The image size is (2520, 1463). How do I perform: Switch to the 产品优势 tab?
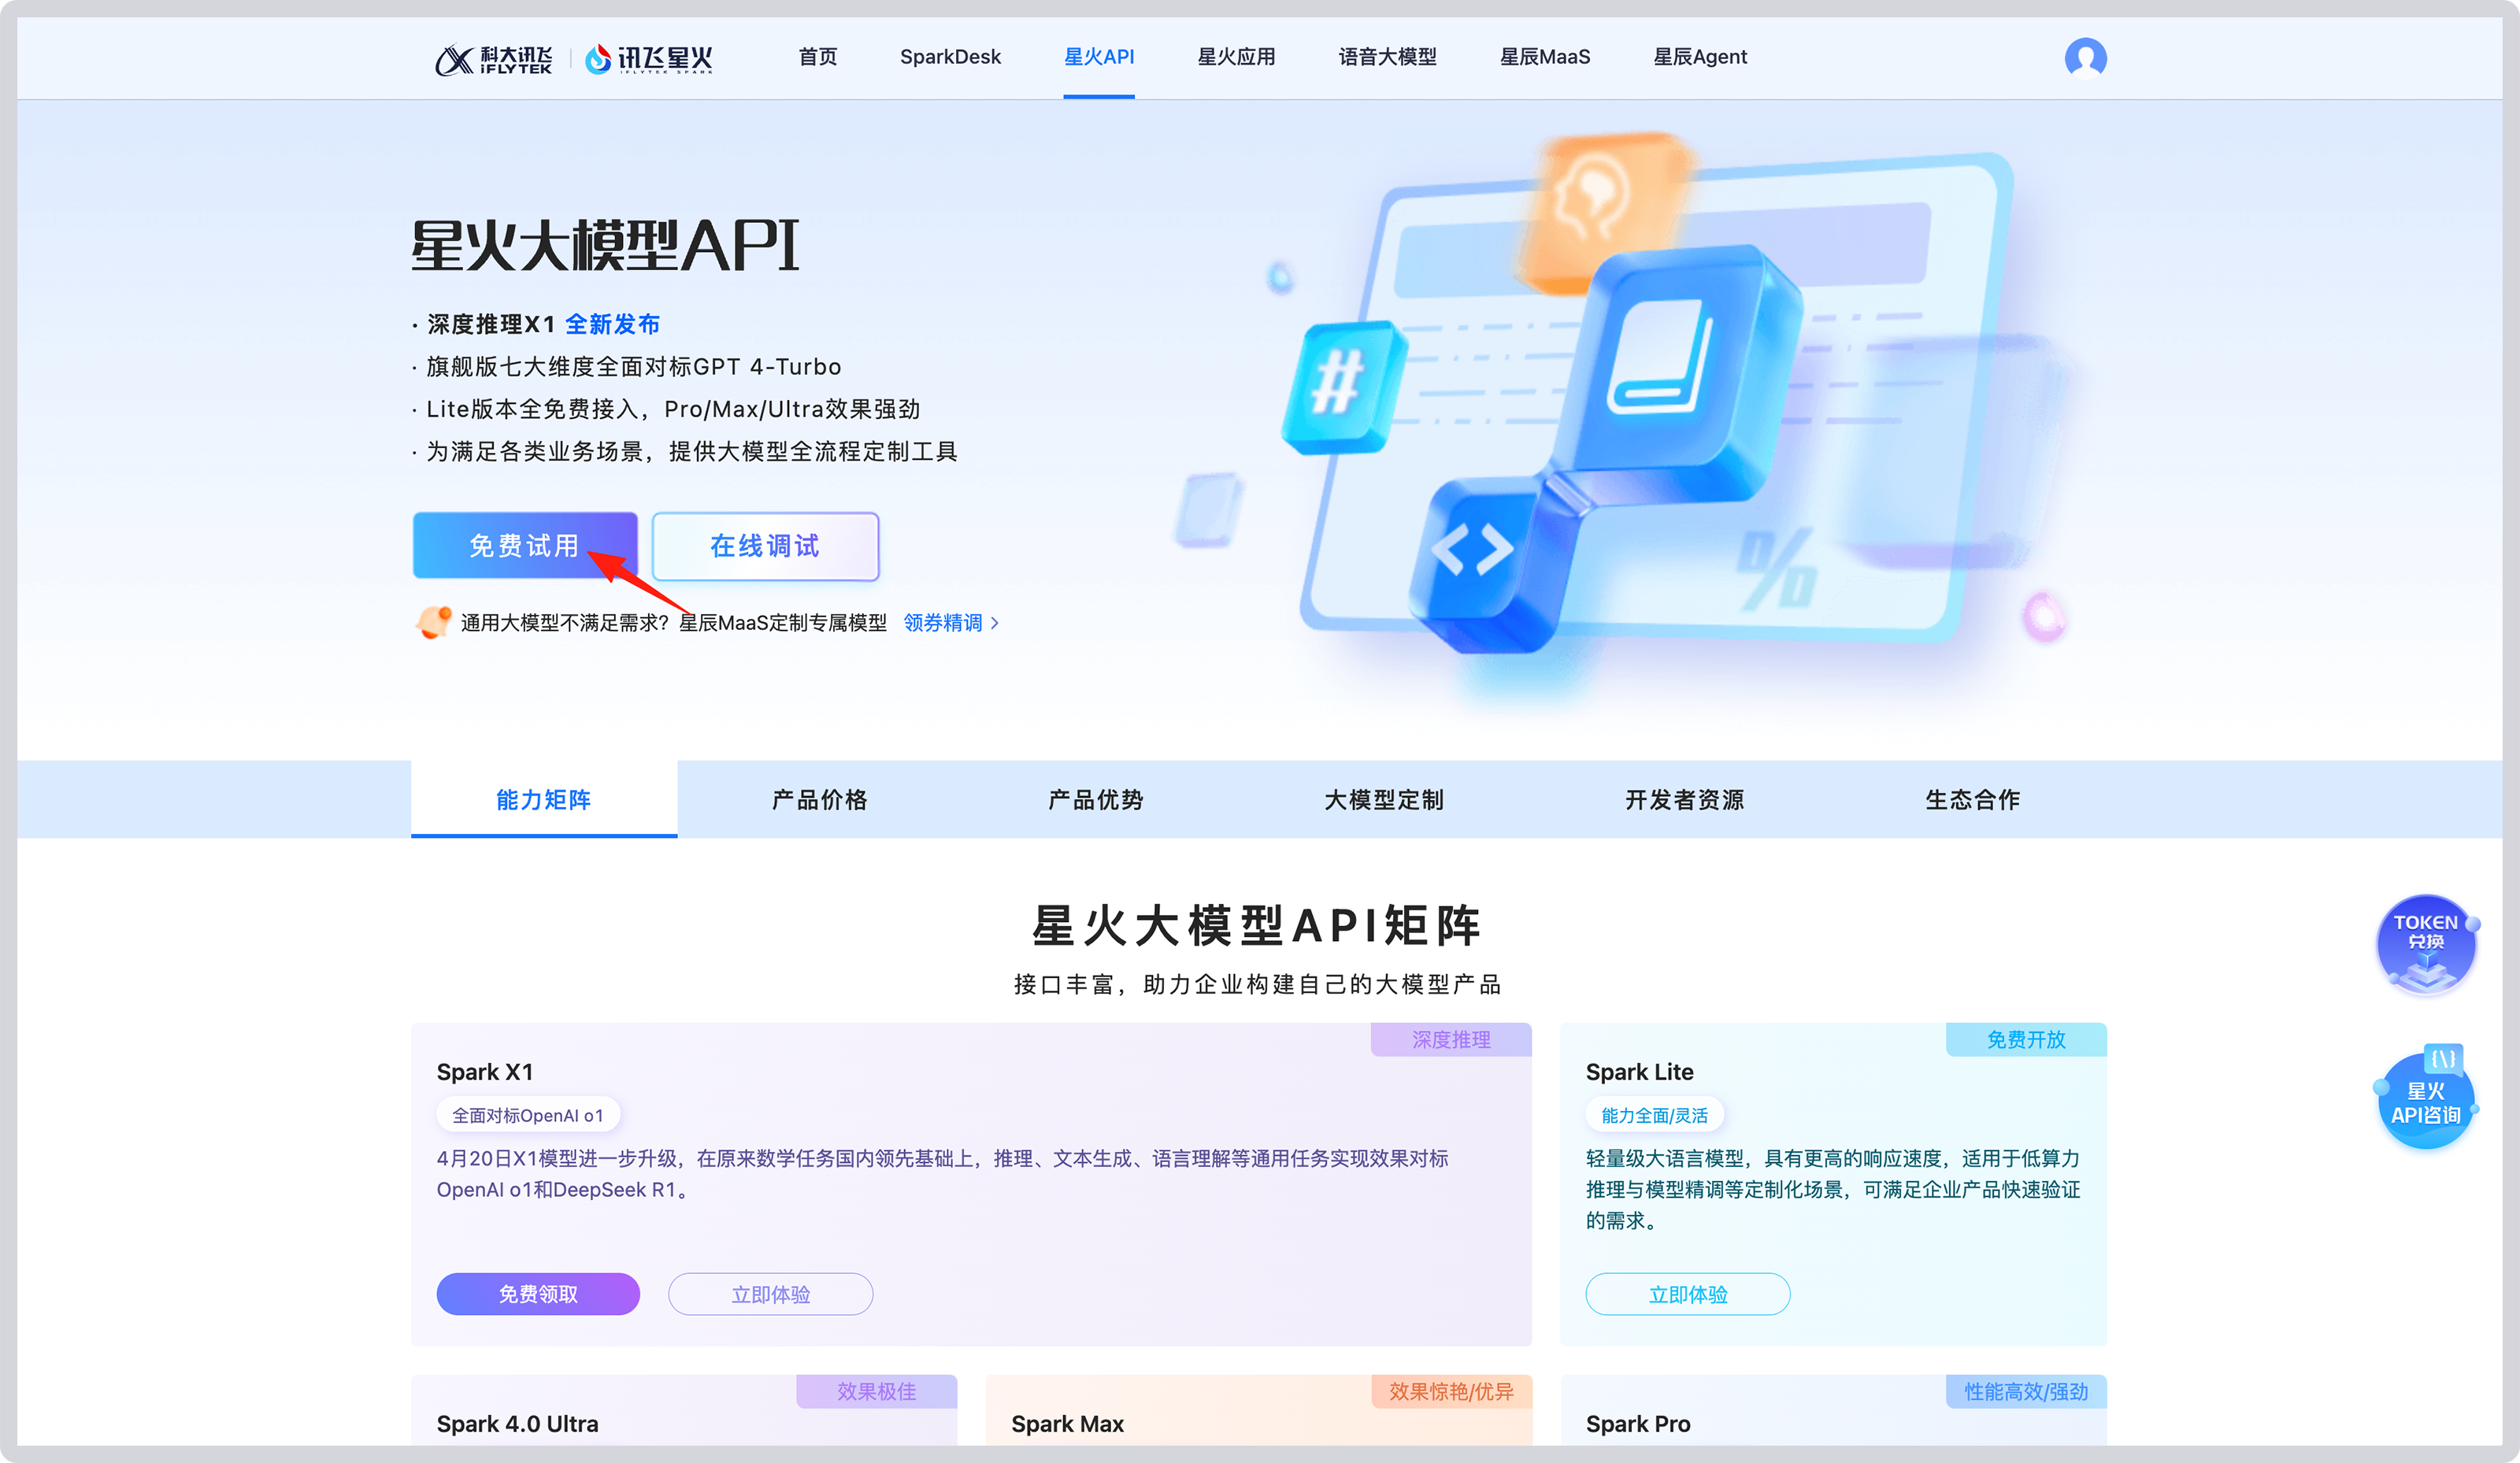click(1095, 799)
